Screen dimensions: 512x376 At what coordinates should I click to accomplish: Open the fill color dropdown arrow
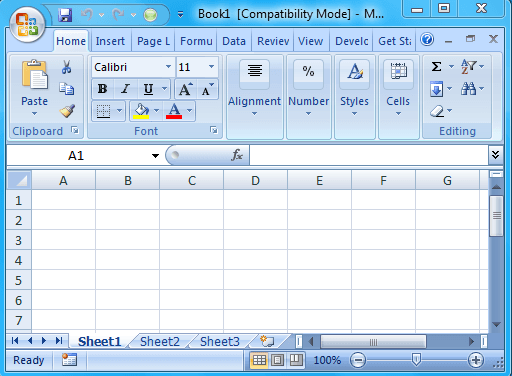click(157, 111)
